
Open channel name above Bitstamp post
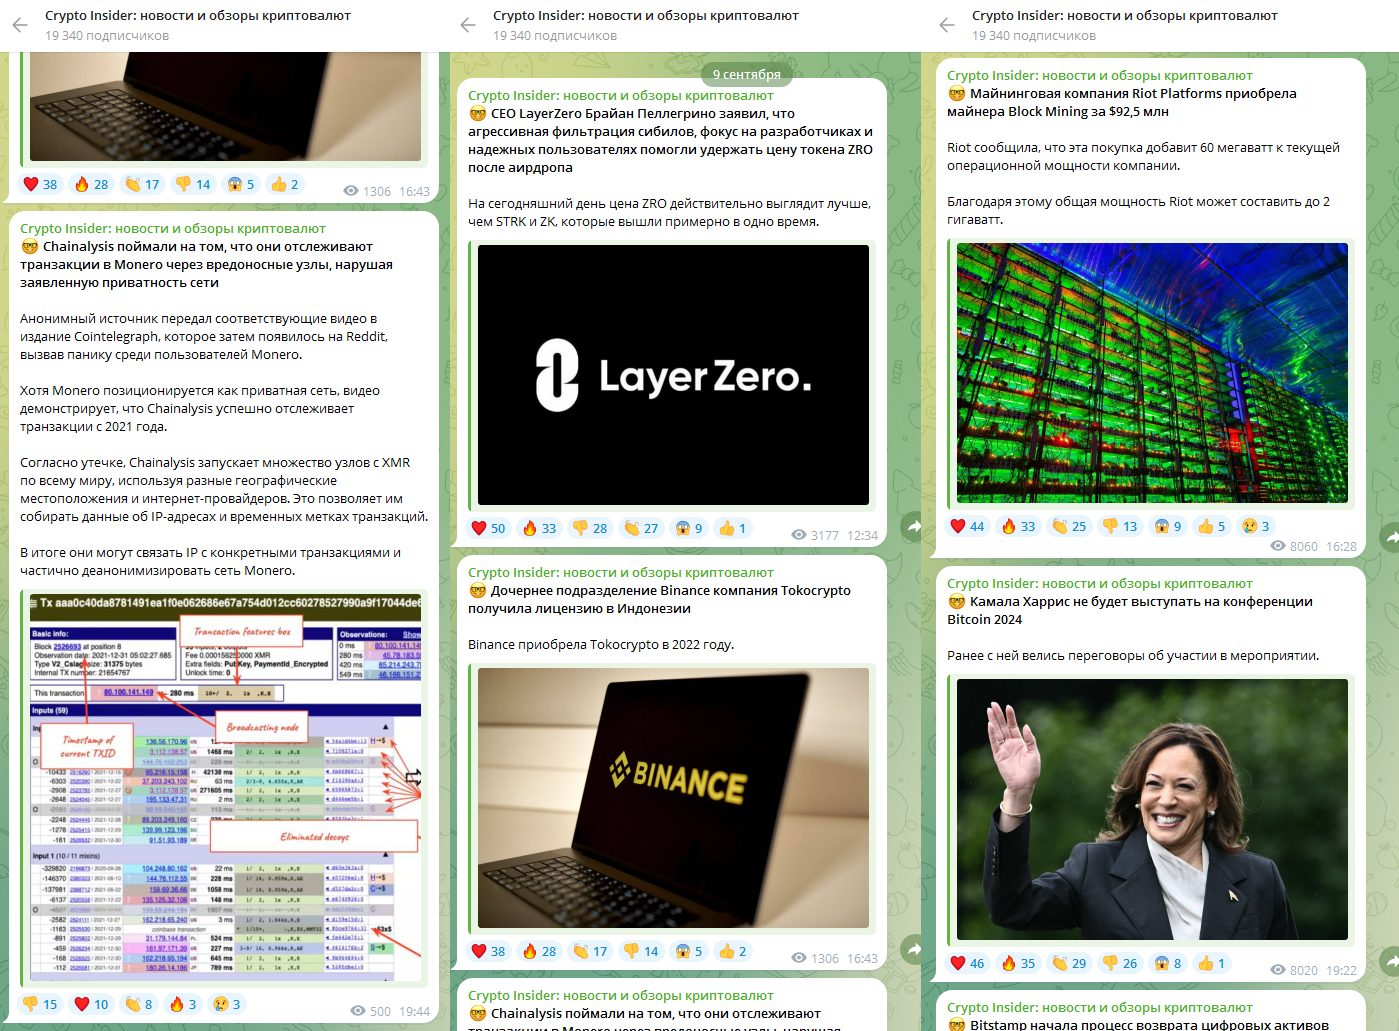pos(1100,1007)
